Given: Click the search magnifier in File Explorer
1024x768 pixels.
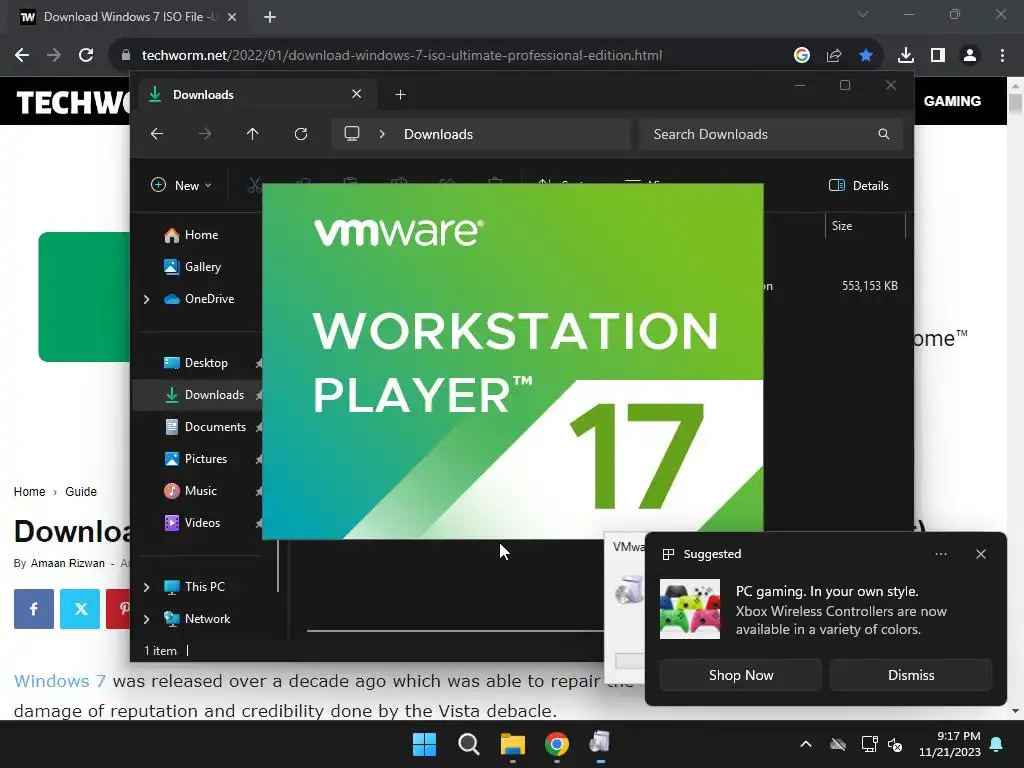Looking at the screenshot, I should click(x=884, y=134).
